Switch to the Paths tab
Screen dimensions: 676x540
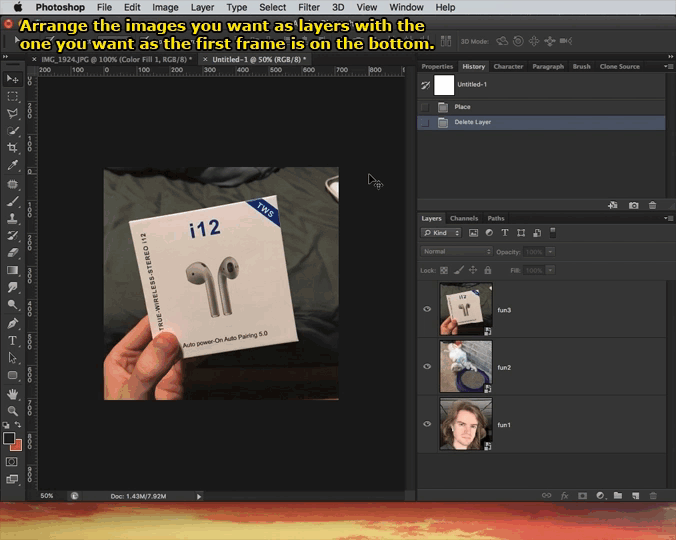[x=496, y=218]
